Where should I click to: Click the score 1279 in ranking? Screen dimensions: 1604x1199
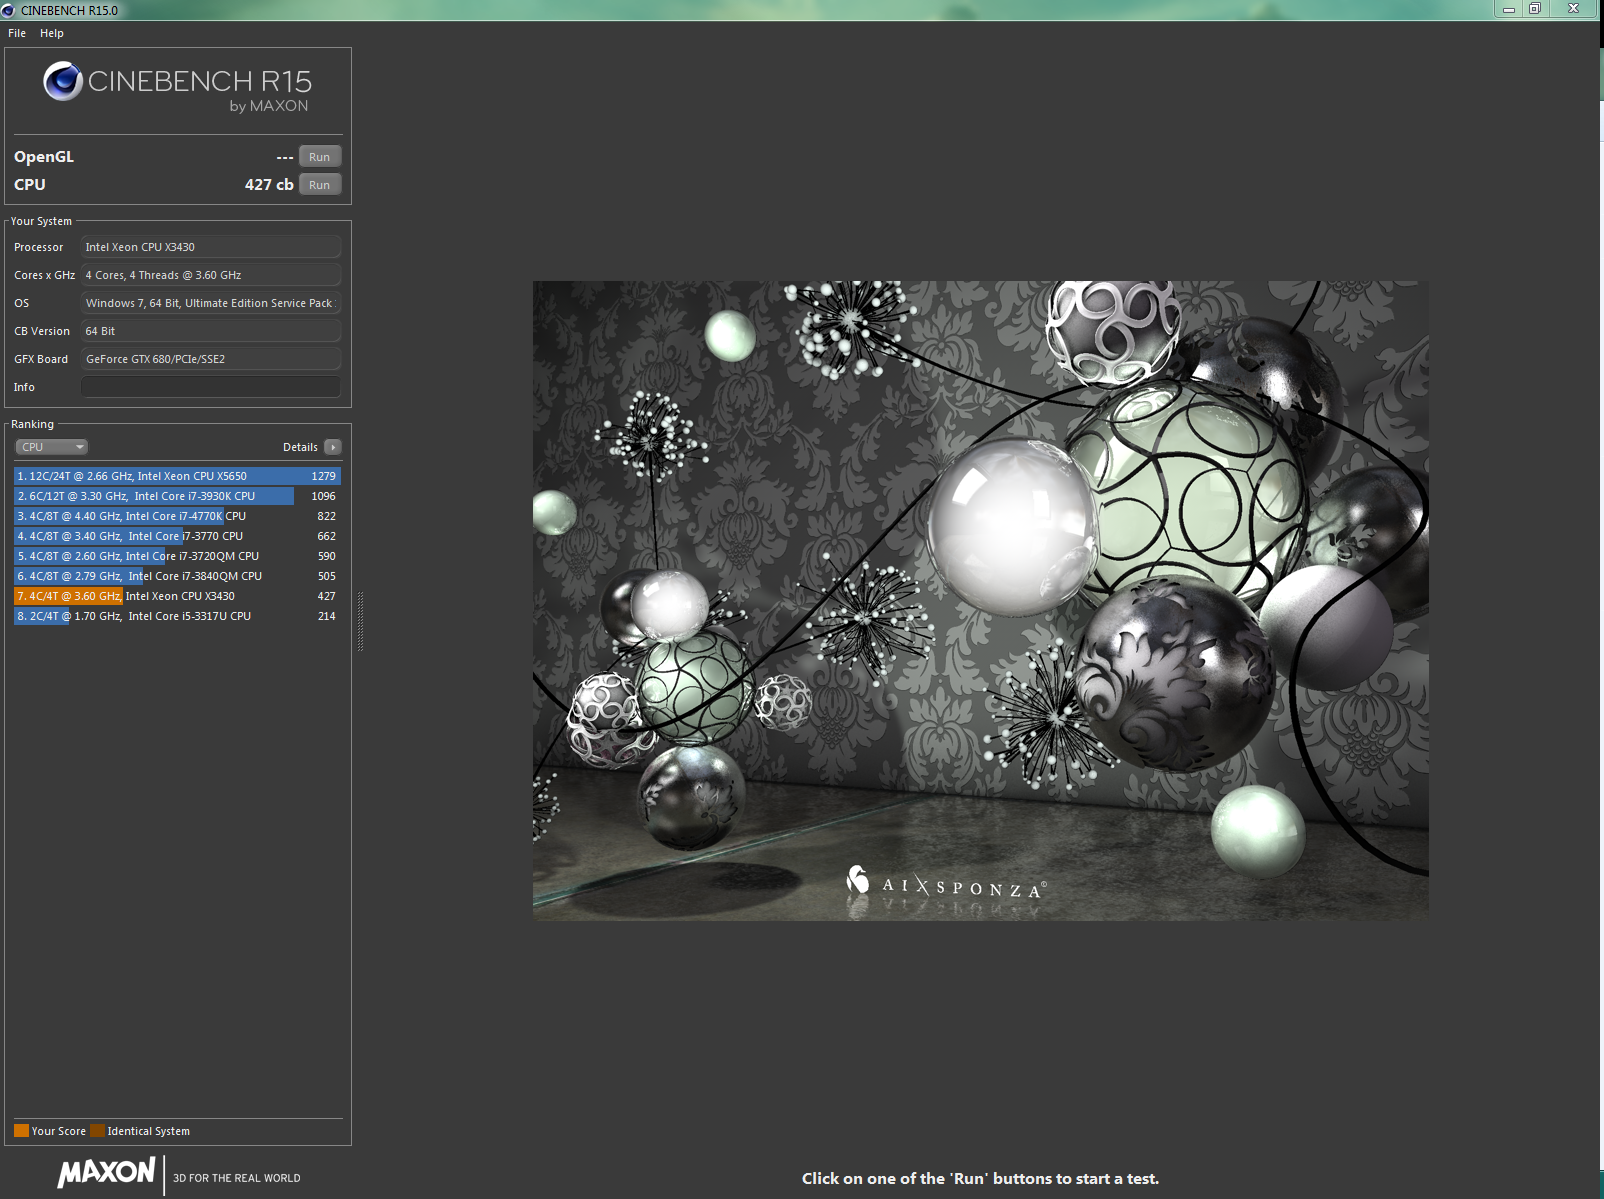point(323,476)
